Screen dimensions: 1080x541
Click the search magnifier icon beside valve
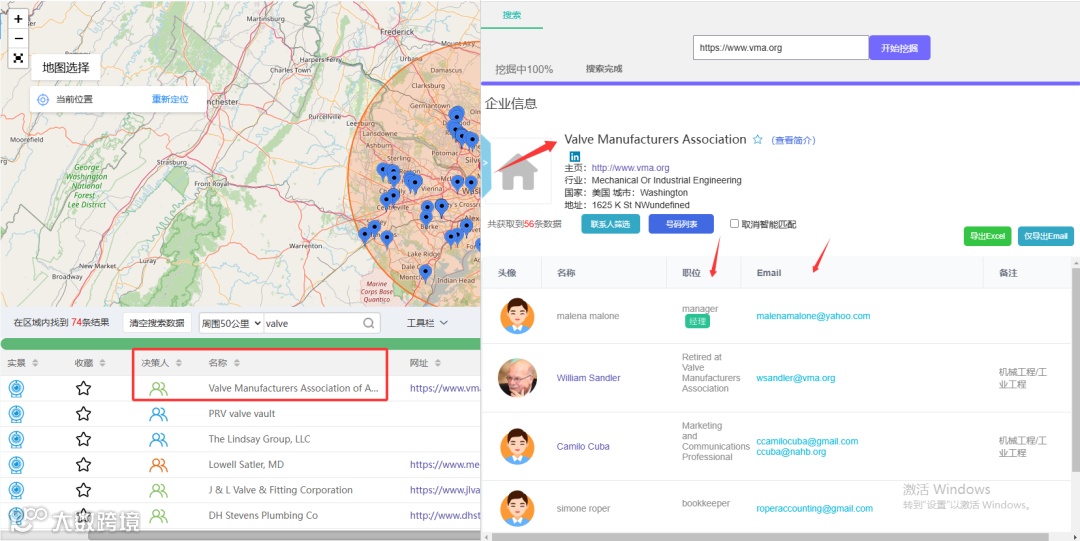tap(368, 323)
